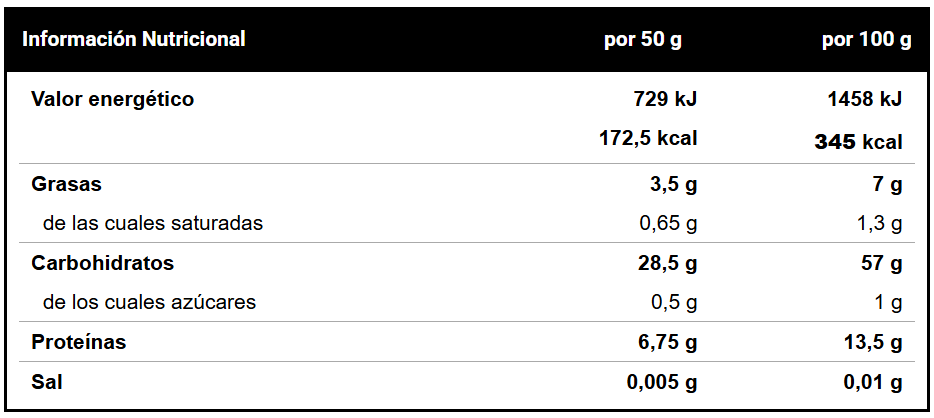Click the "de los cuales azúcares" label
934x418 pixels.
[x=149, y=302]
